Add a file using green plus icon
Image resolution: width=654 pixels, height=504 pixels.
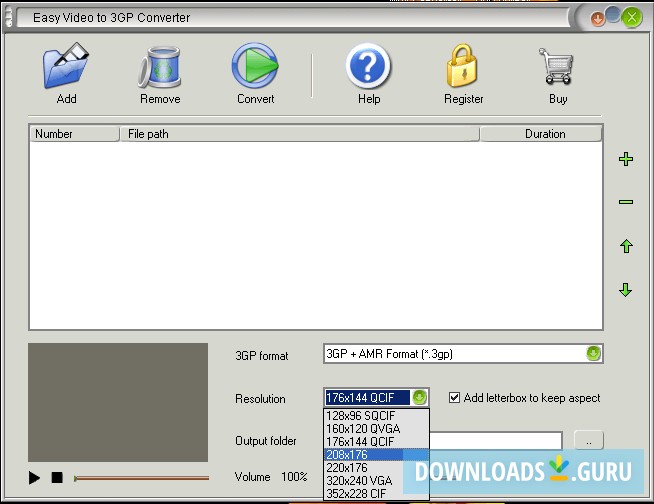[626, 159]
